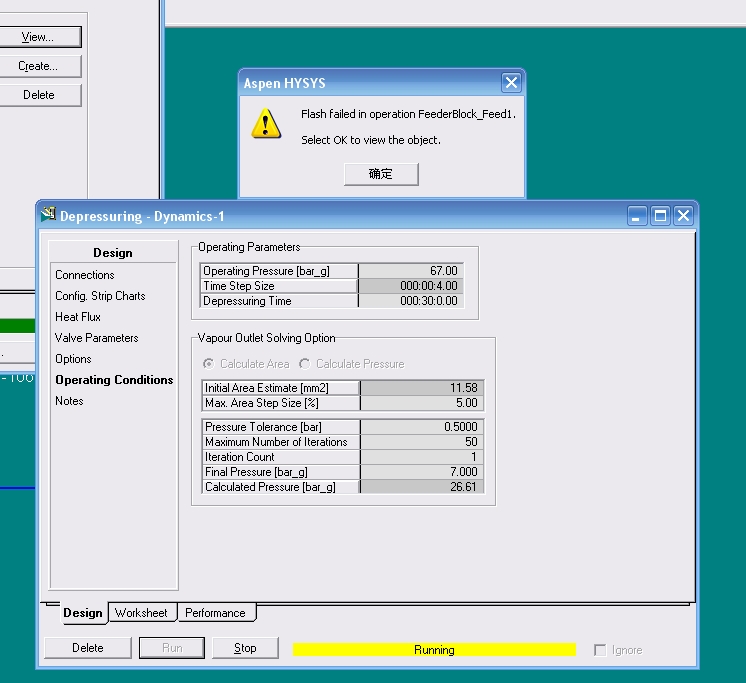Close the Depressuring - Dynamics-1 window

point(684,216)
